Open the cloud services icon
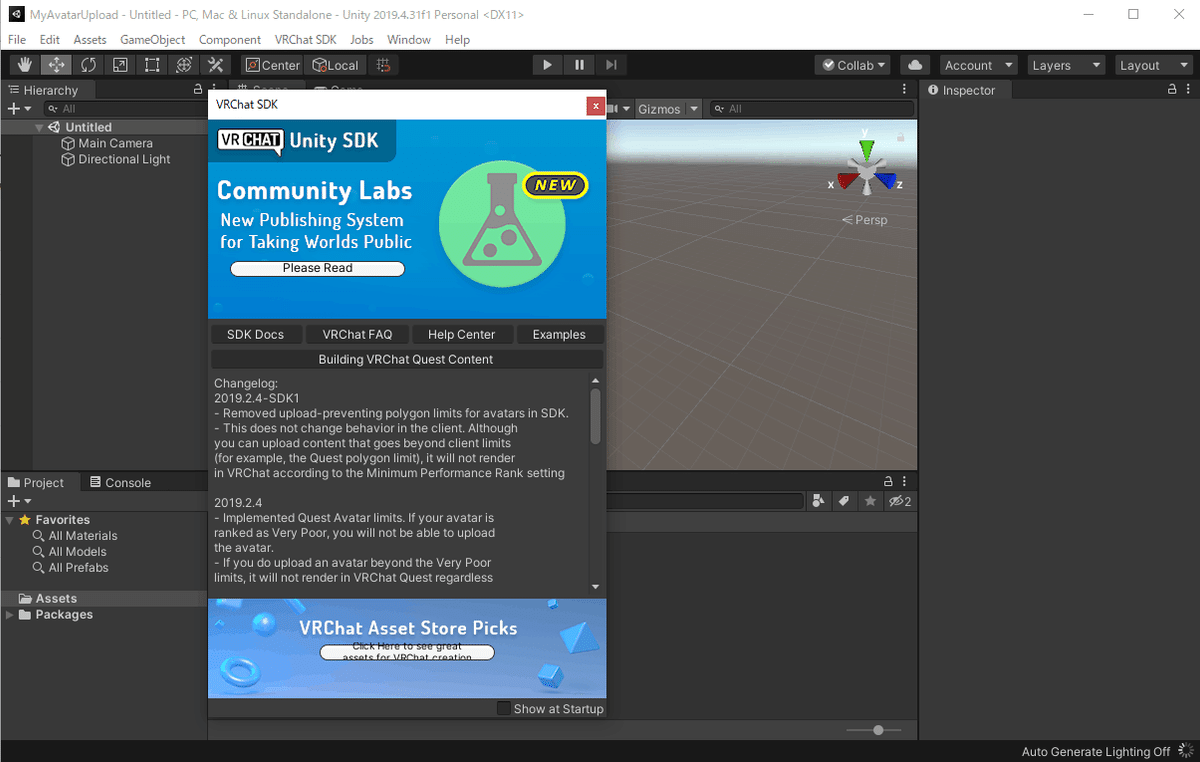This screenshot has width=1200, height=762. 915,65
